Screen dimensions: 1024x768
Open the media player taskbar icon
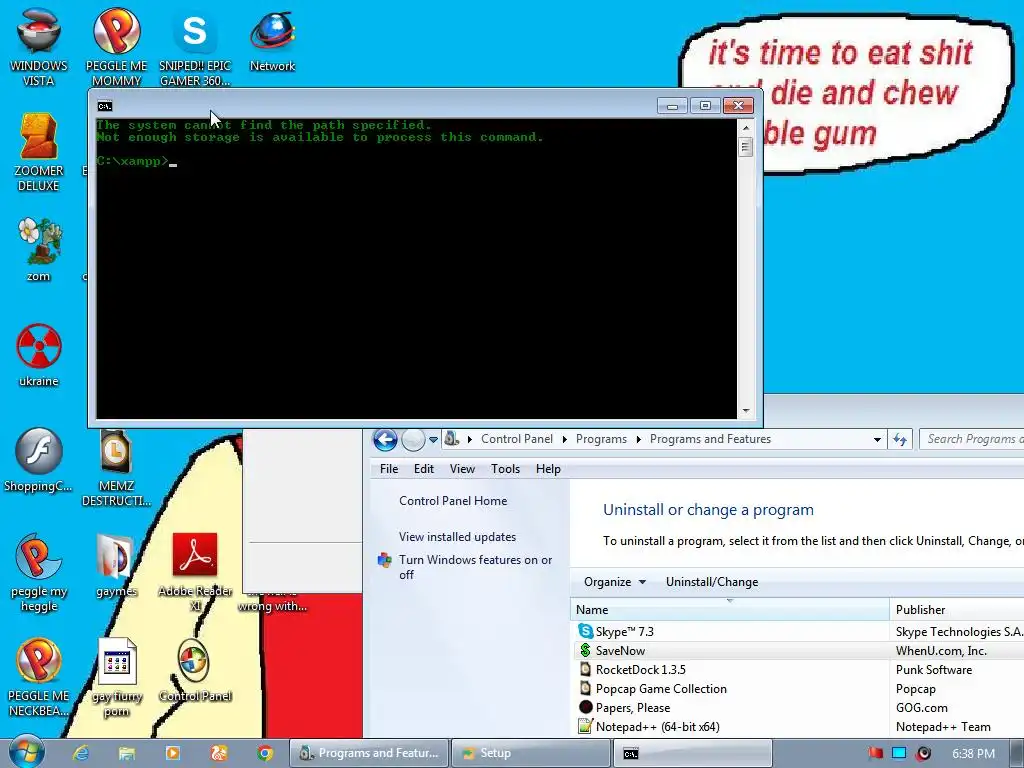pos(172,753)
